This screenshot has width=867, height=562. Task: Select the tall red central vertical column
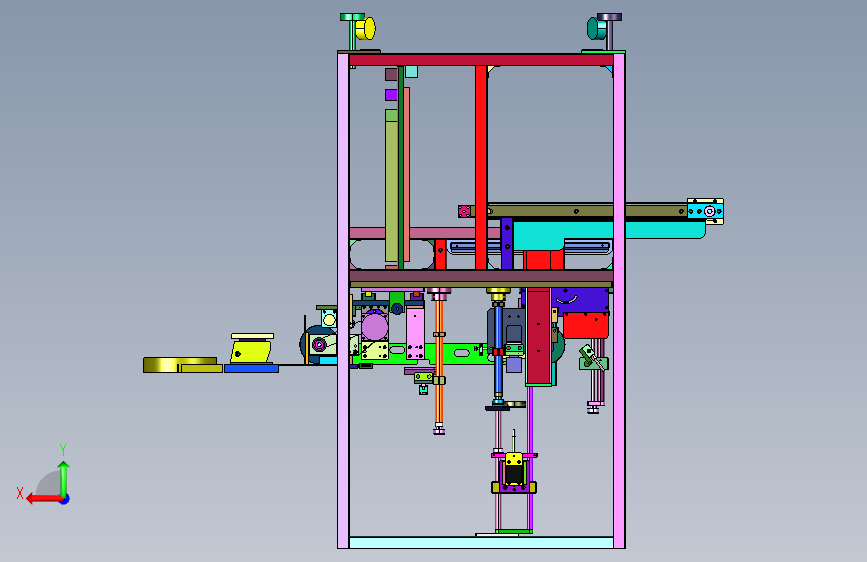coord(481,168)
